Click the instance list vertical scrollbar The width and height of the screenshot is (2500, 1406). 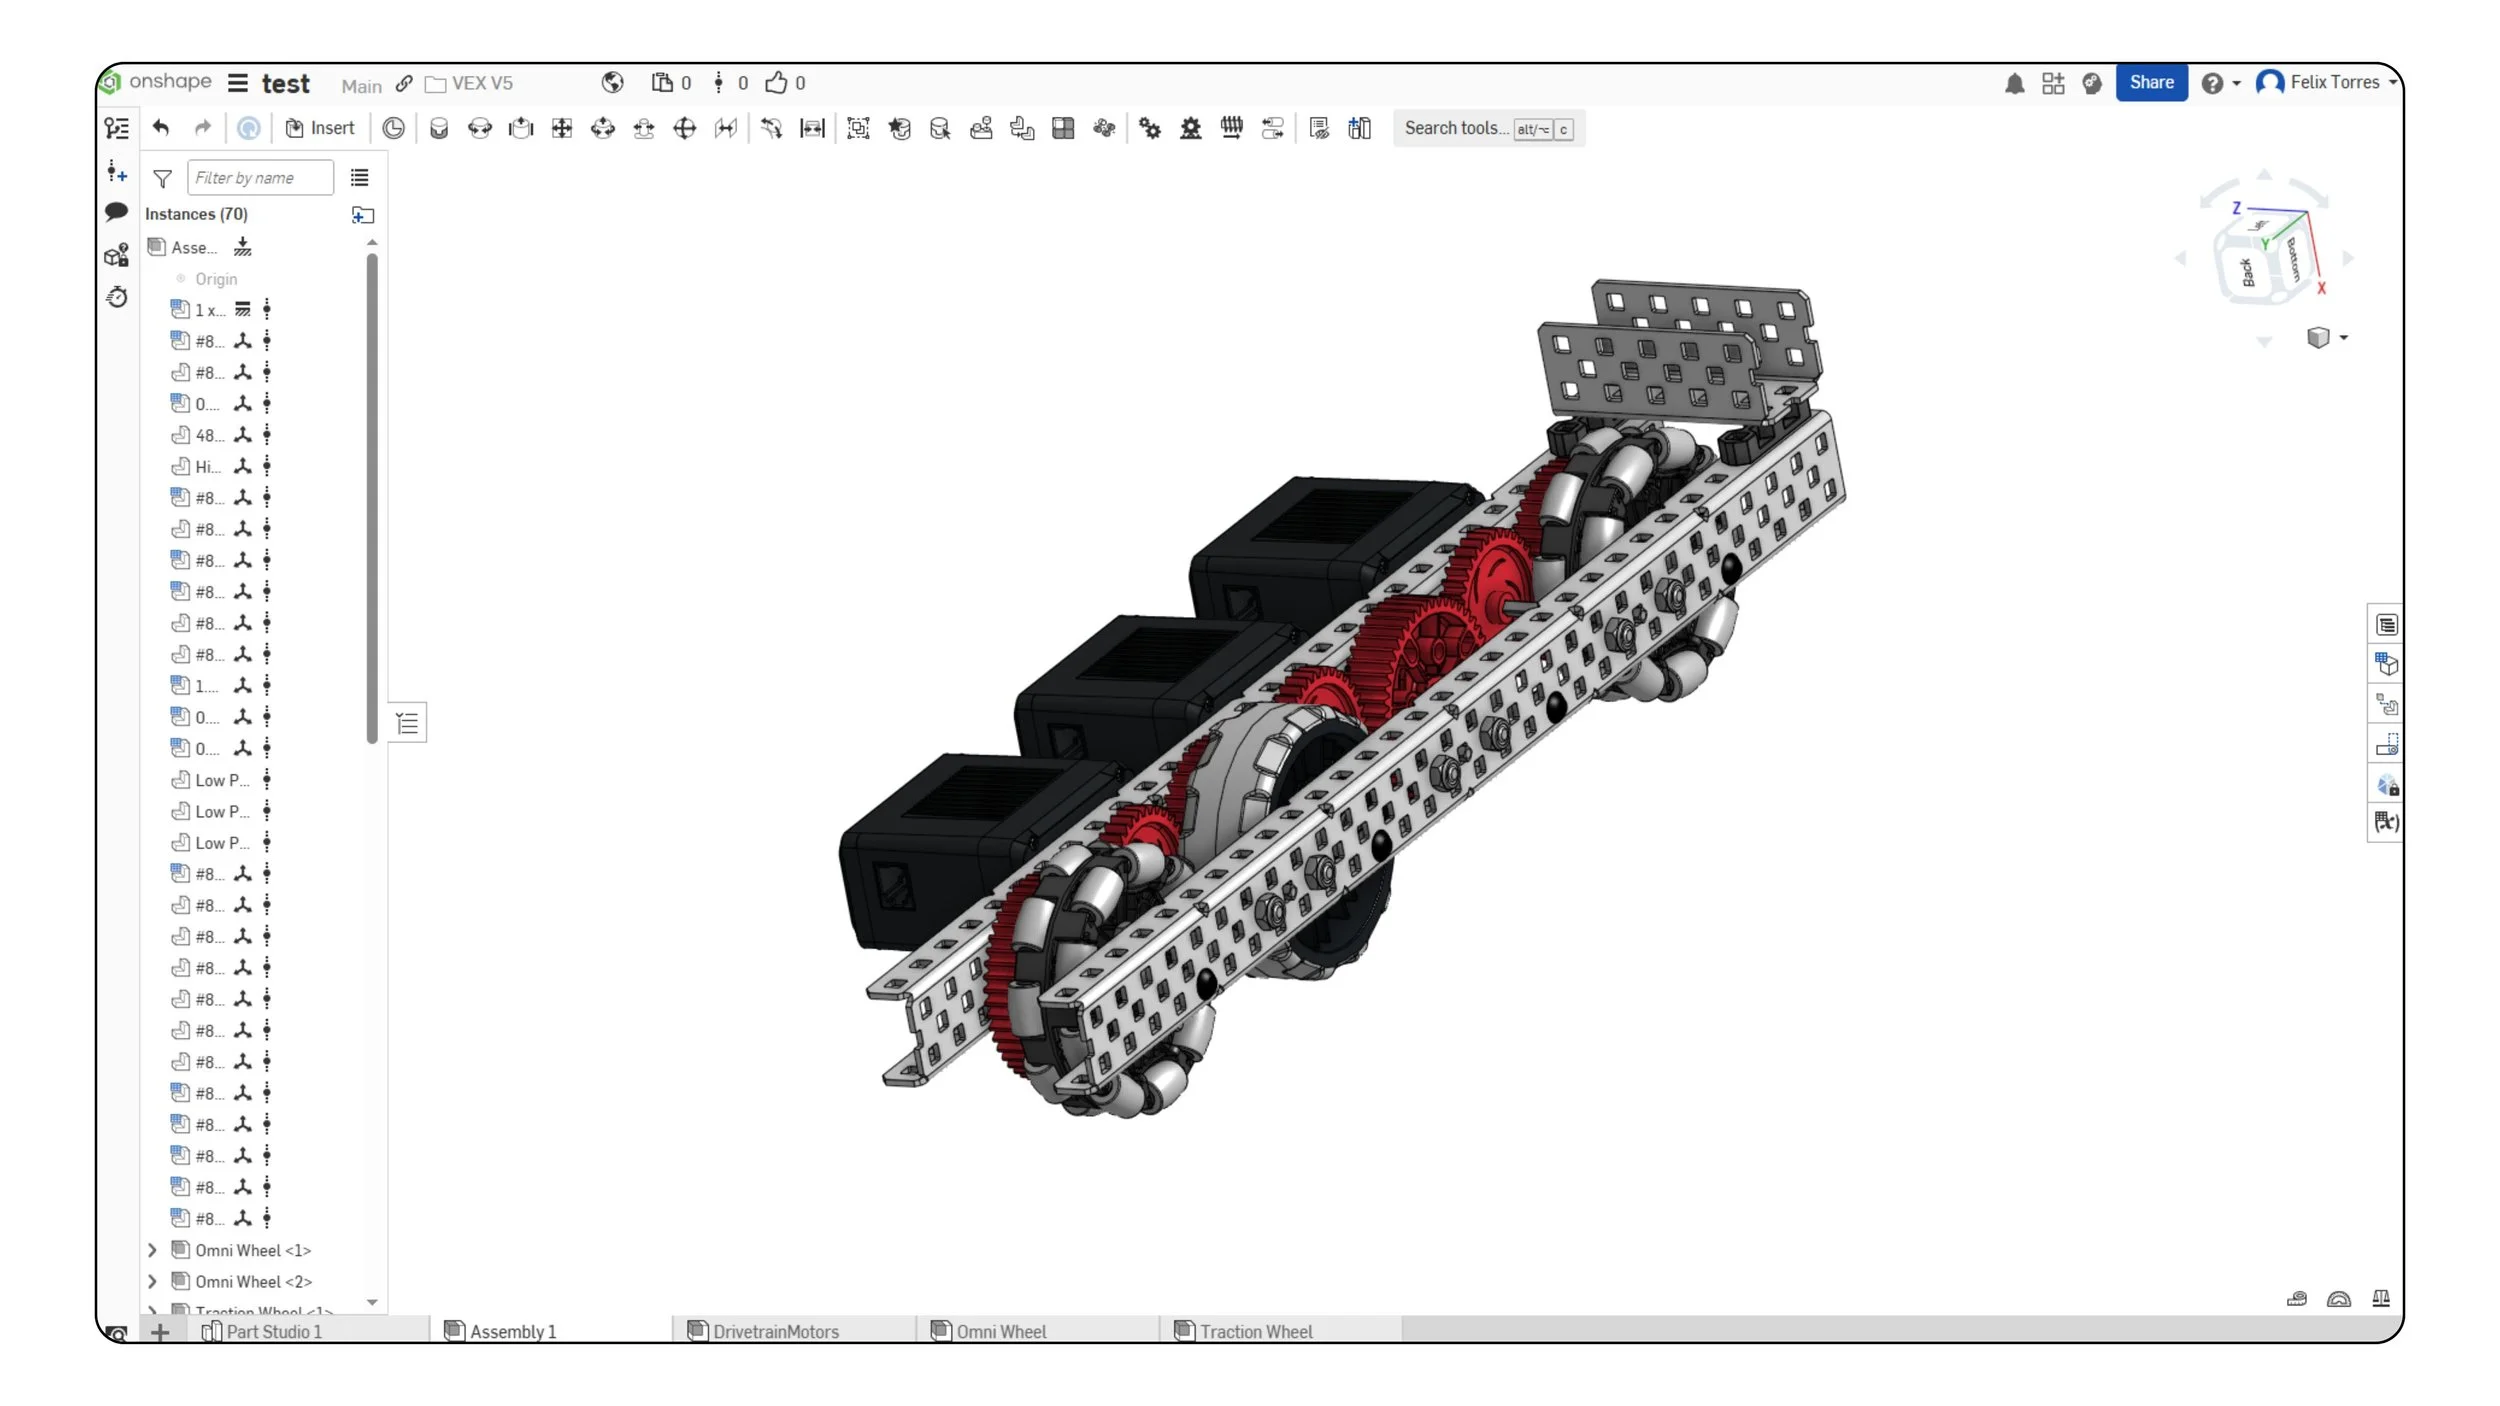[372, 500]
